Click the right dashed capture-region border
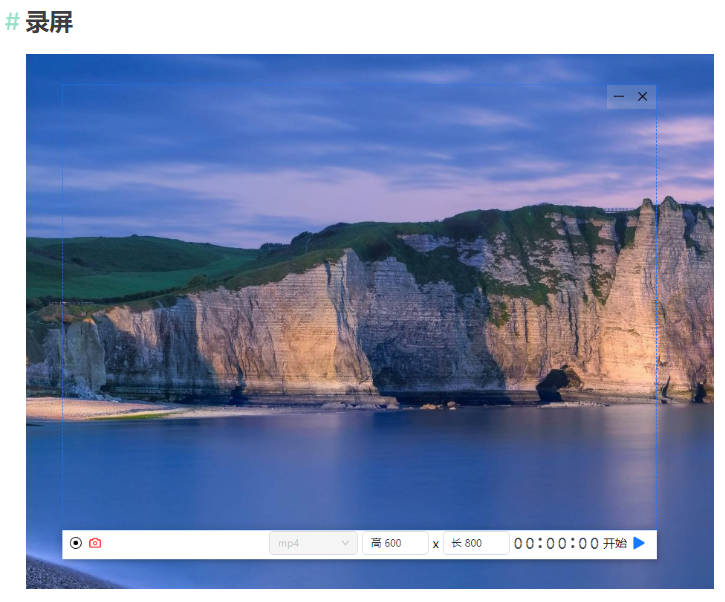725x602 pixels. (x=656, y=300)
